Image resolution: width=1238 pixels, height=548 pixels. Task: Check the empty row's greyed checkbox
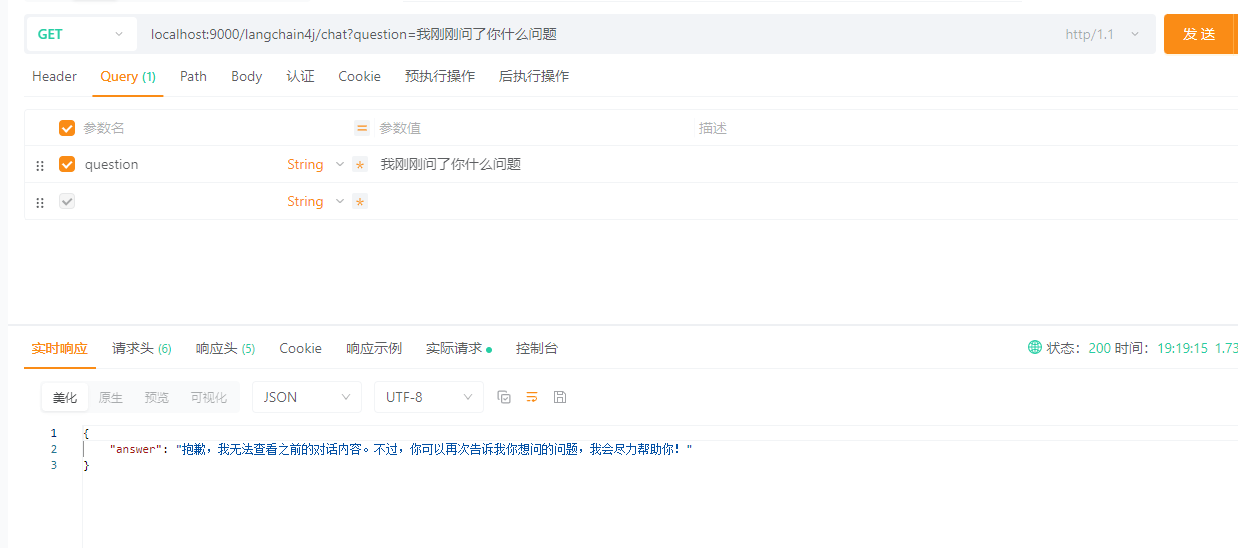pyautogui.click(x=67, y=201)
